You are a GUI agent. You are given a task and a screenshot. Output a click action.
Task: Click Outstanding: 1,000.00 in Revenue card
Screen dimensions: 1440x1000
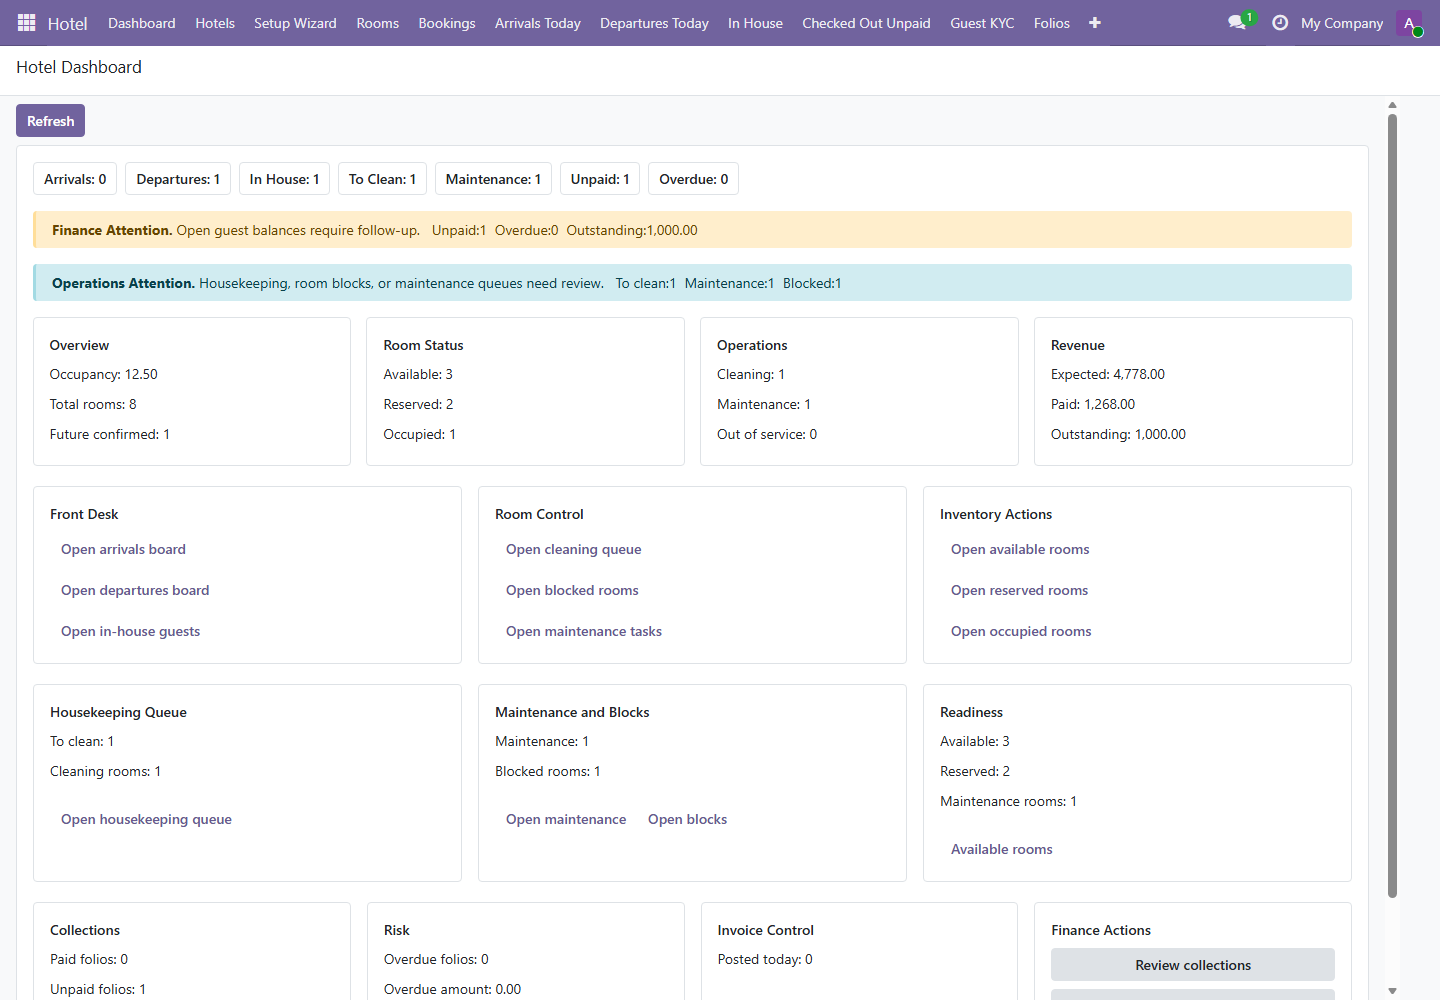click(1118, 434)
